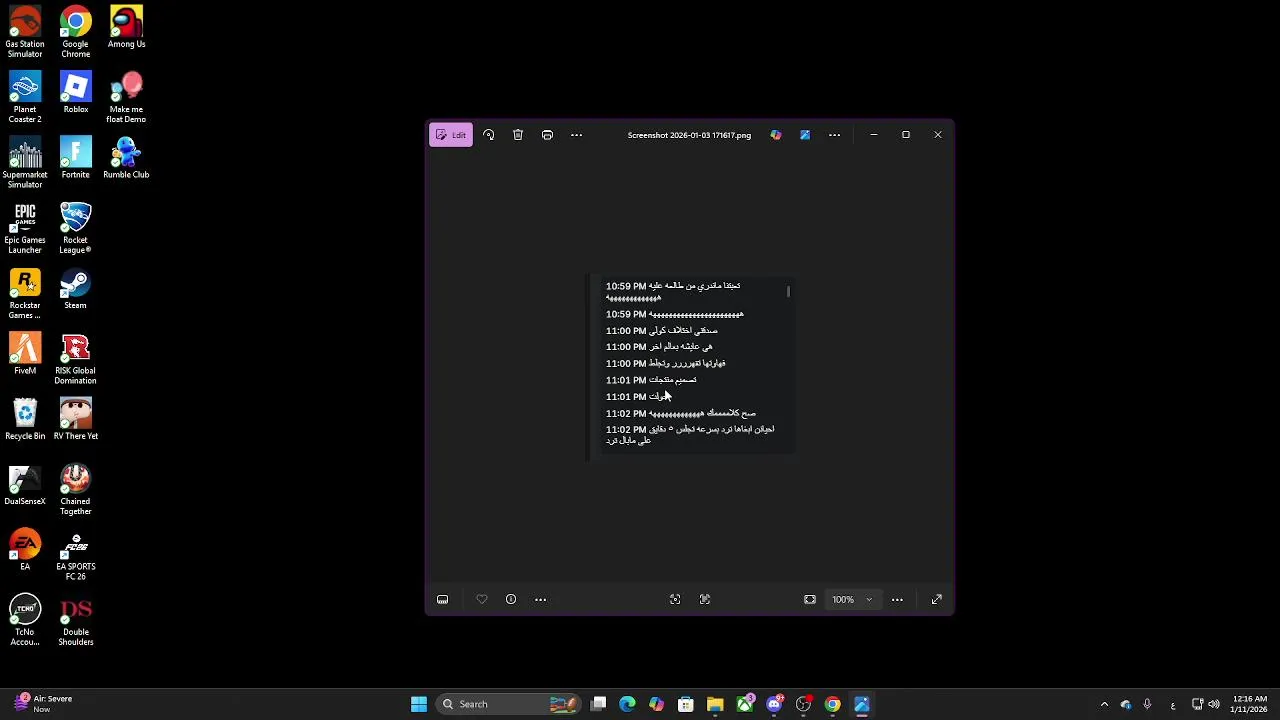Show hidden system tray icons
Image resolution: width=1280 pixels, height=720 pixels.
click(1104, 704)
